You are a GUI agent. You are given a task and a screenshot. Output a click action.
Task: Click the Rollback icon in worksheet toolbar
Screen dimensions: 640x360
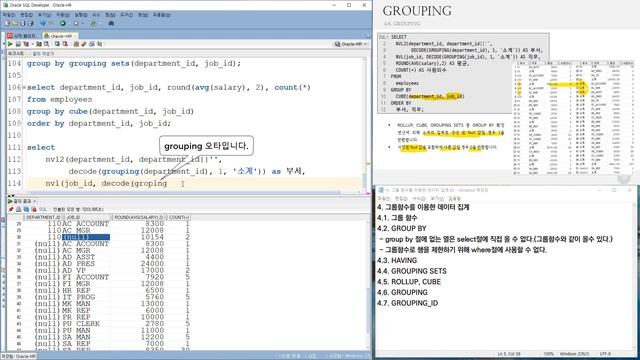click(x=65, y=44)
